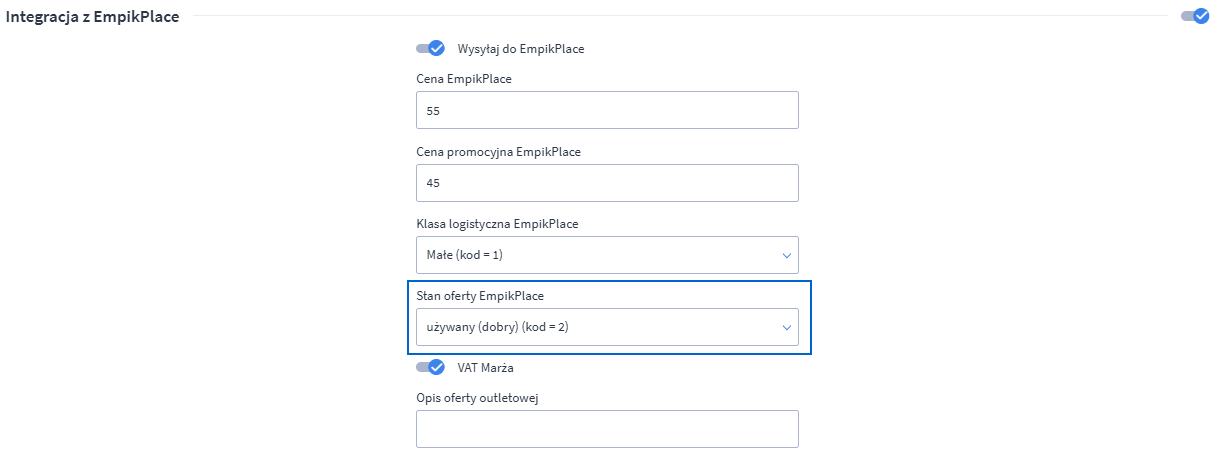1222x460 pixels.
Task: Click the price field containing 55
Action: coord(606,110)
